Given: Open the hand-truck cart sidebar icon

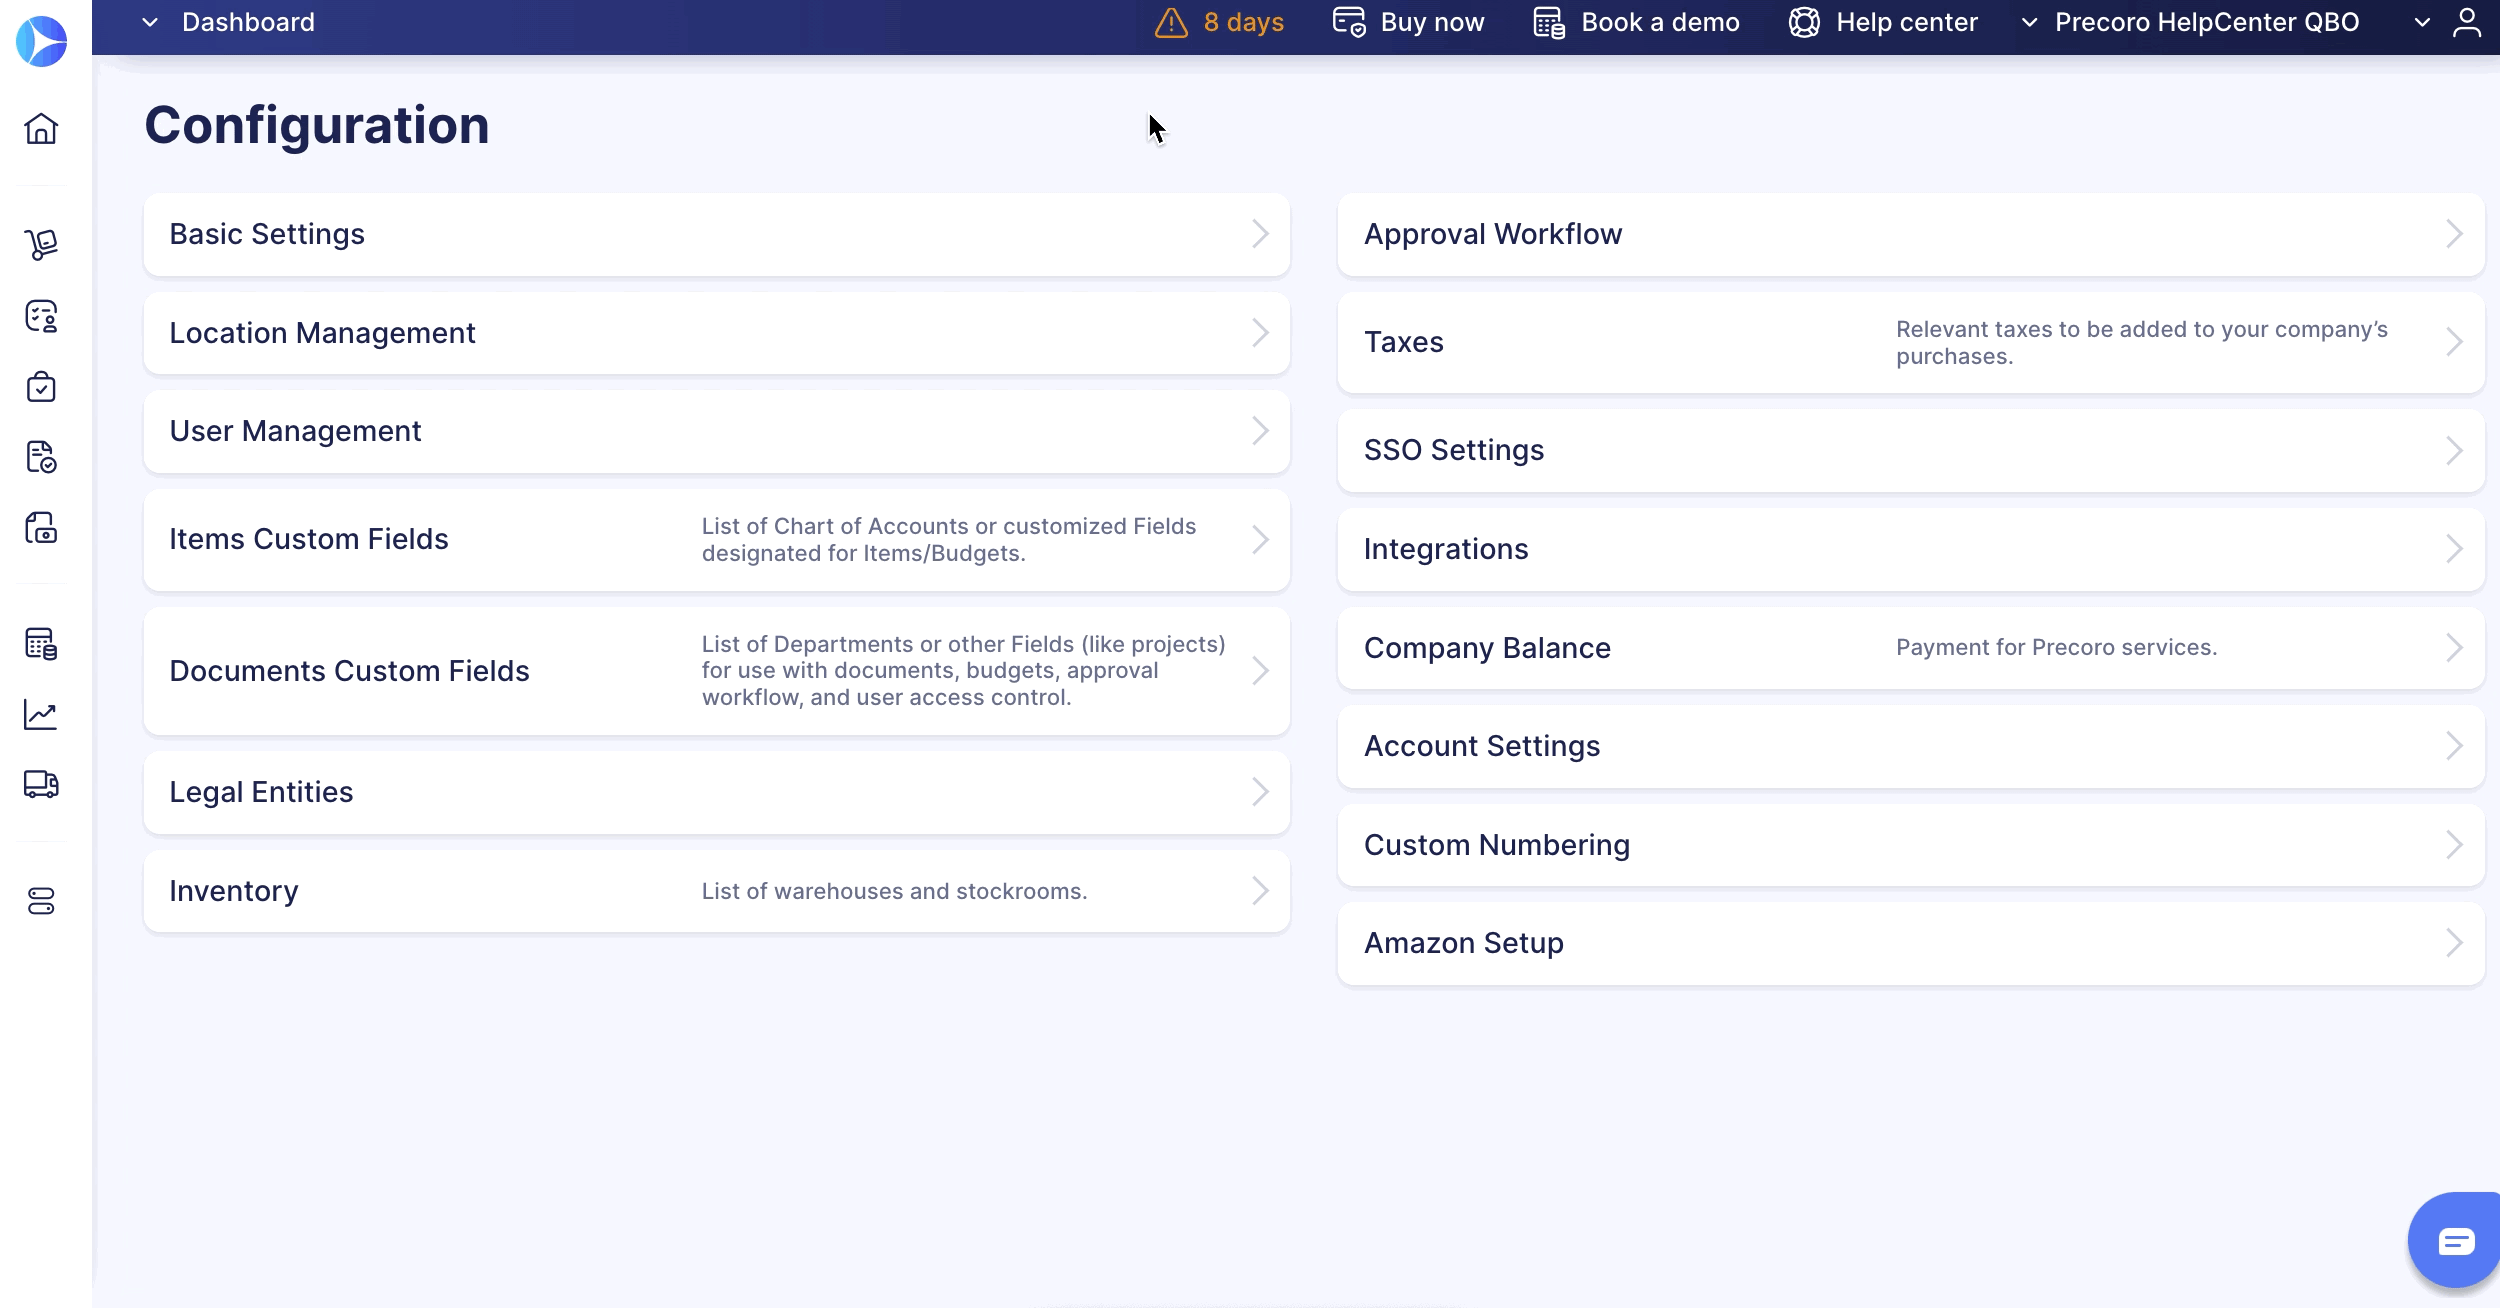Looking at the screenshot, I should [41, 244].
